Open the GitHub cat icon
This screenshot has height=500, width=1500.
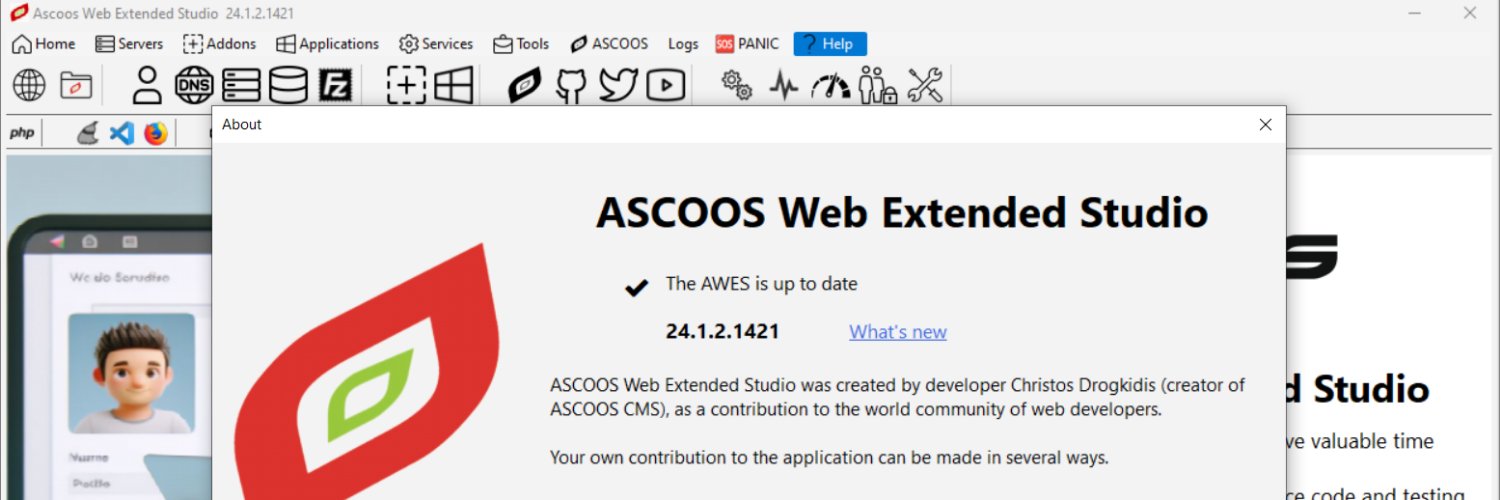click(x=571, y=86)
